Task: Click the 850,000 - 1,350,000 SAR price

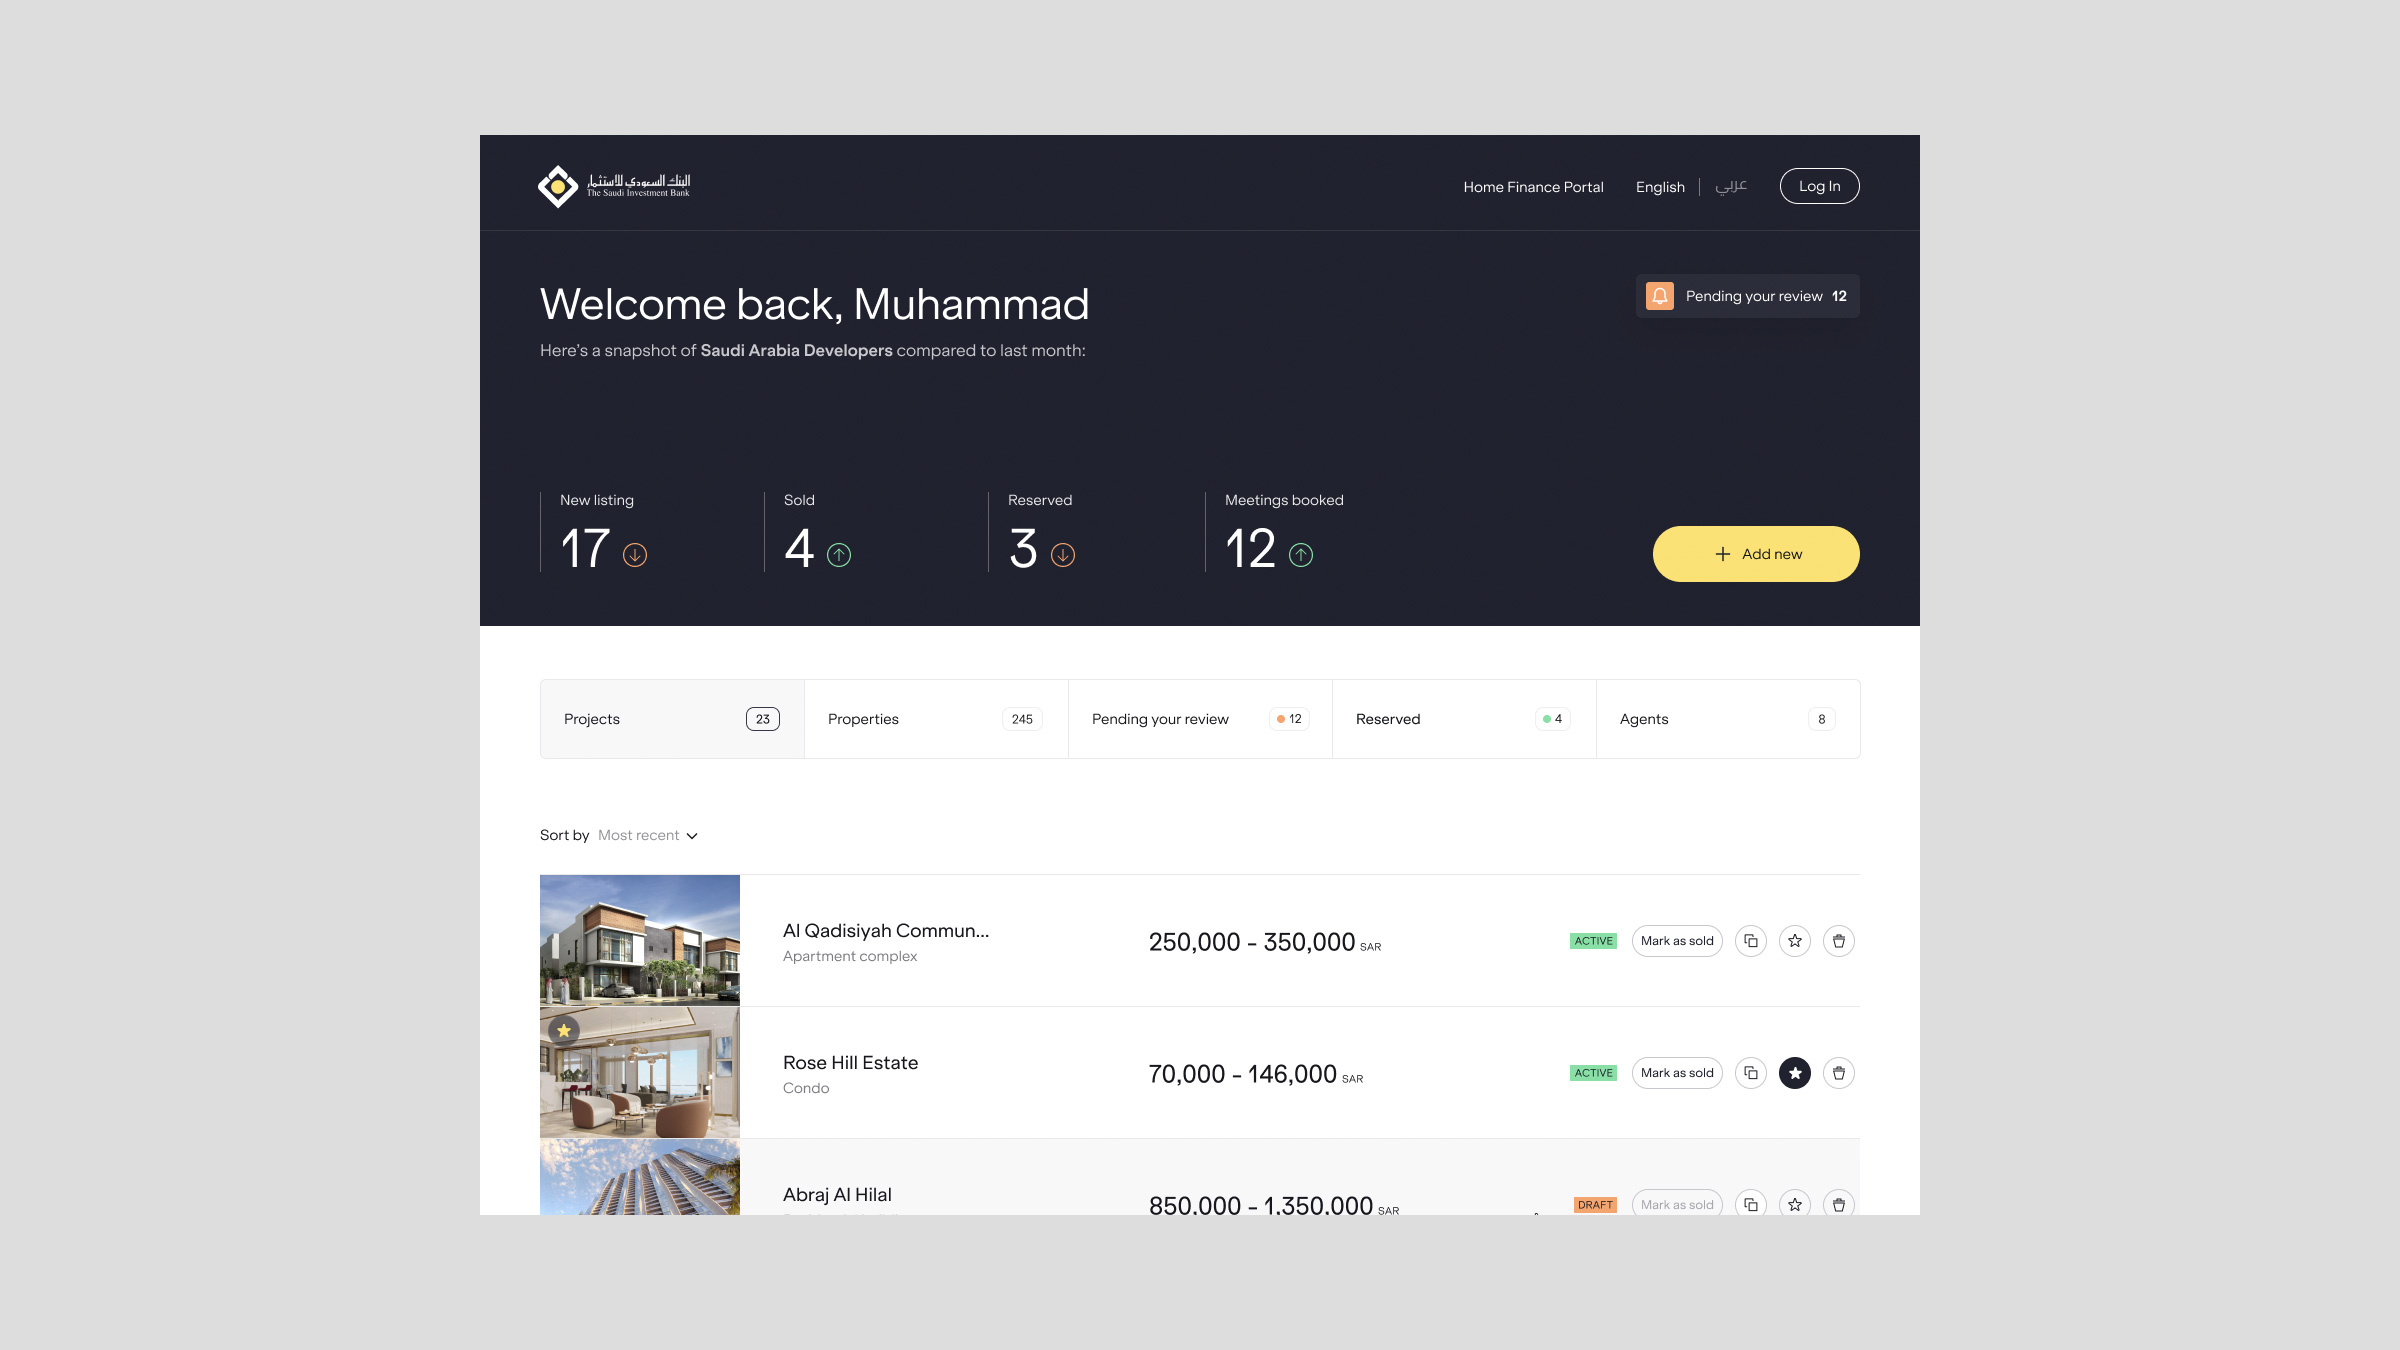Action: click(x=1274, y=1204)
